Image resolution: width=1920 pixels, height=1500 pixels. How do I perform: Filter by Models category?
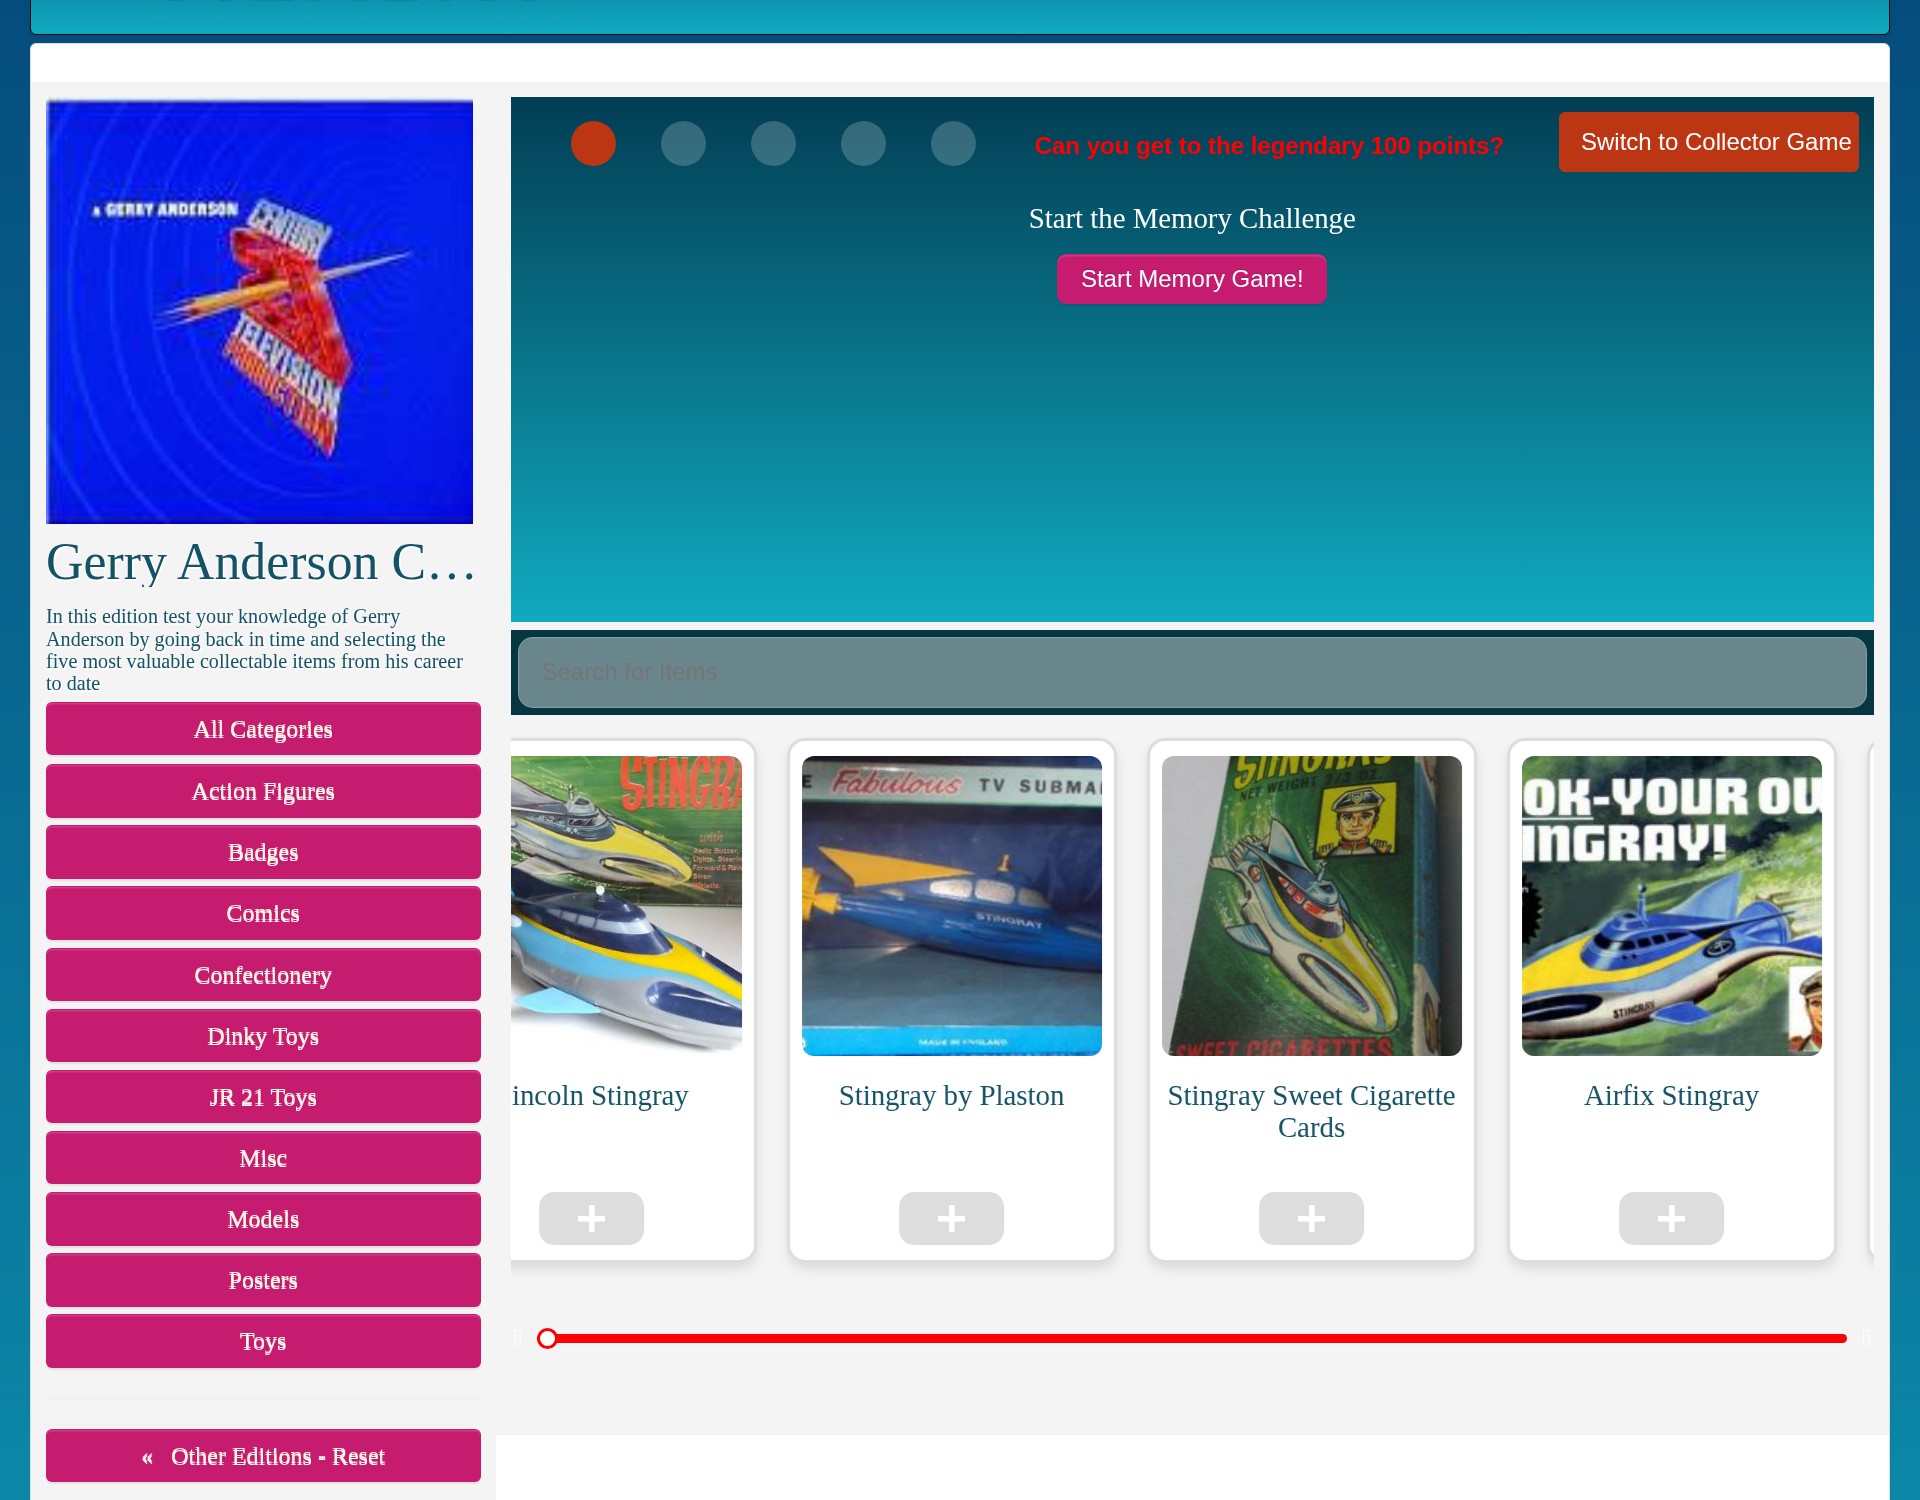tap(263, 1219)
